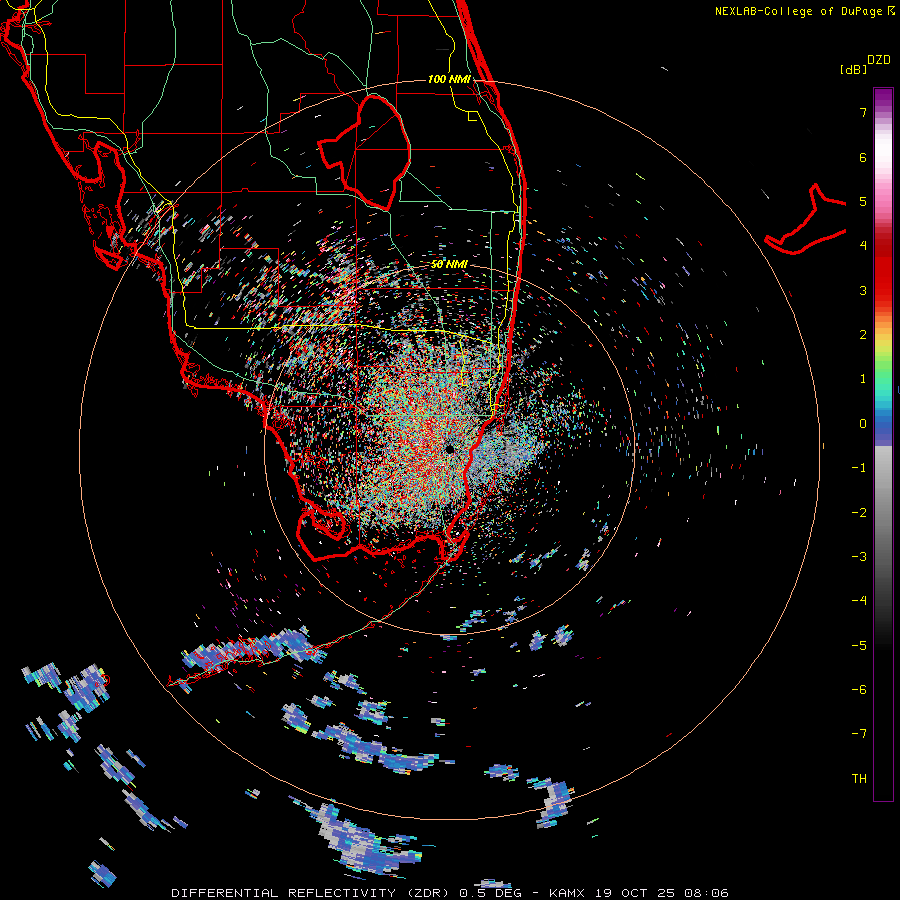Screen dimensions: 900x900
Task: Click the 50 NMI range ring label
Action: click(x=449, y=265)
